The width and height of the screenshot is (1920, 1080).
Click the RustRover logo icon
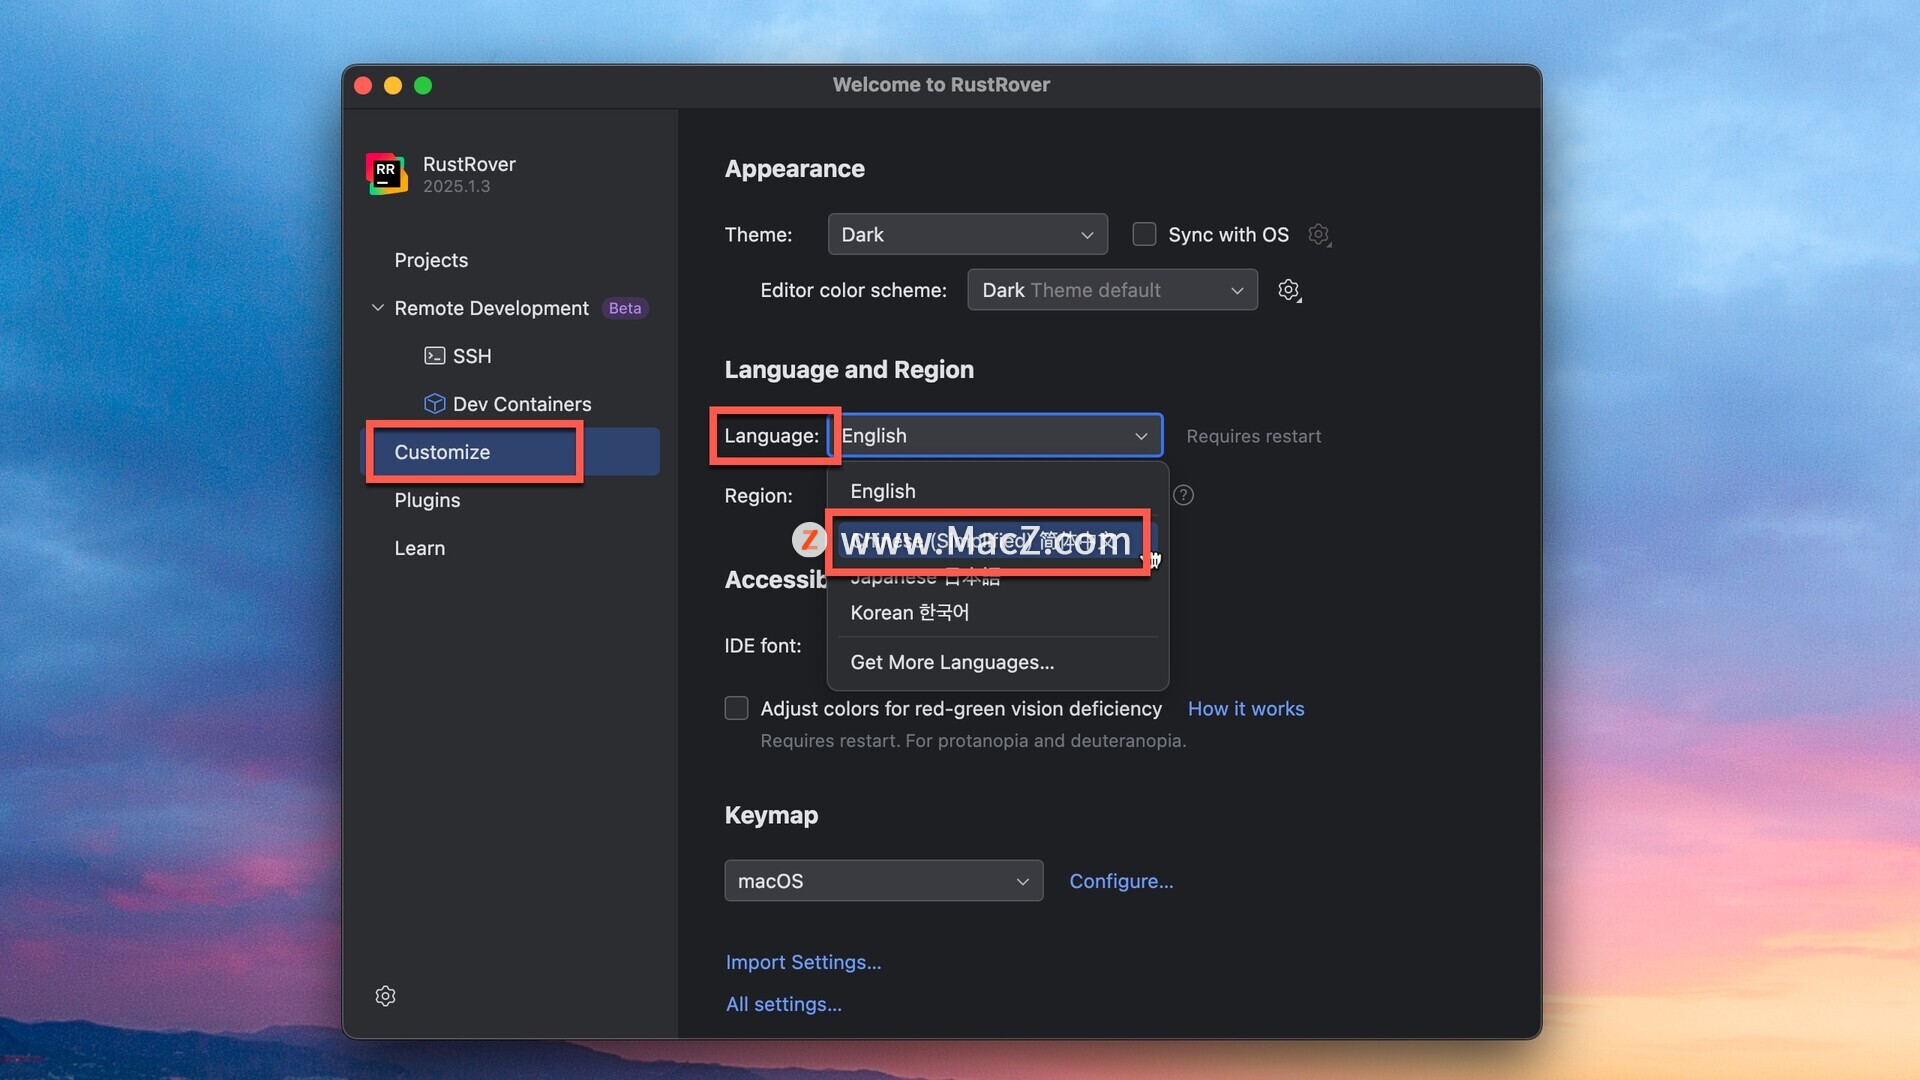click(386, 173)
